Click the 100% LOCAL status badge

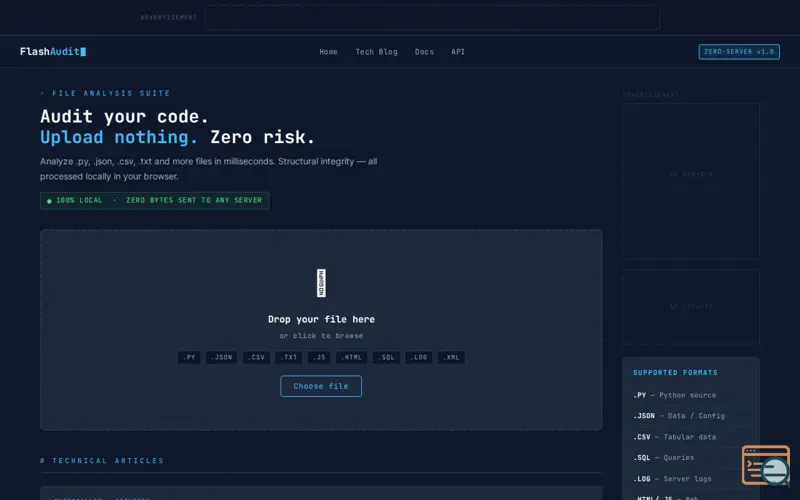[x=155, y=201]
